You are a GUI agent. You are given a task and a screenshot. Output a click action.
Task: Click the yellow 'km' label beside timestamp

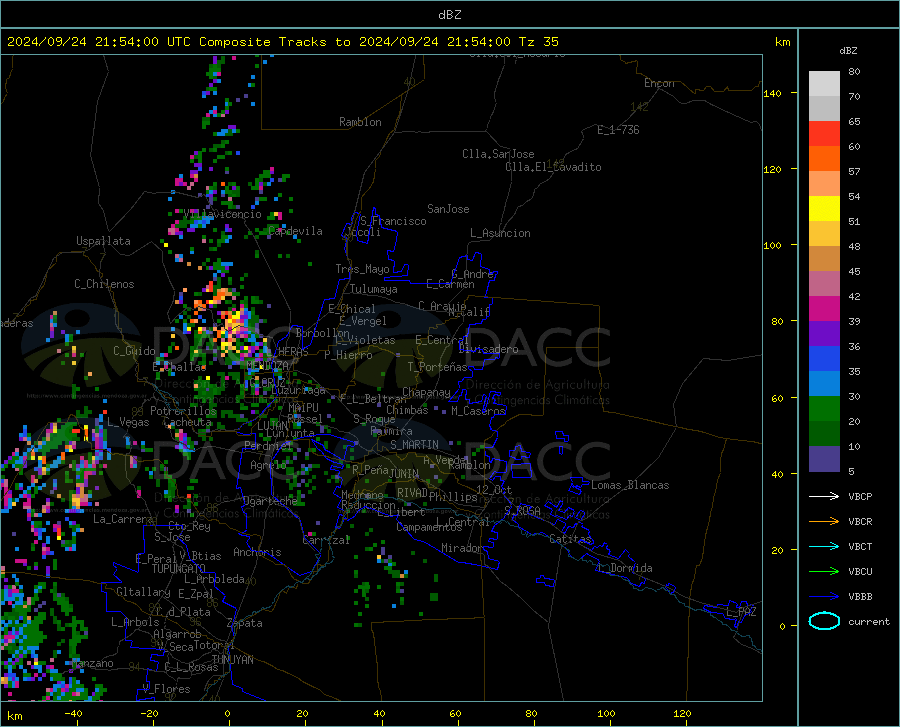(782, 42)
